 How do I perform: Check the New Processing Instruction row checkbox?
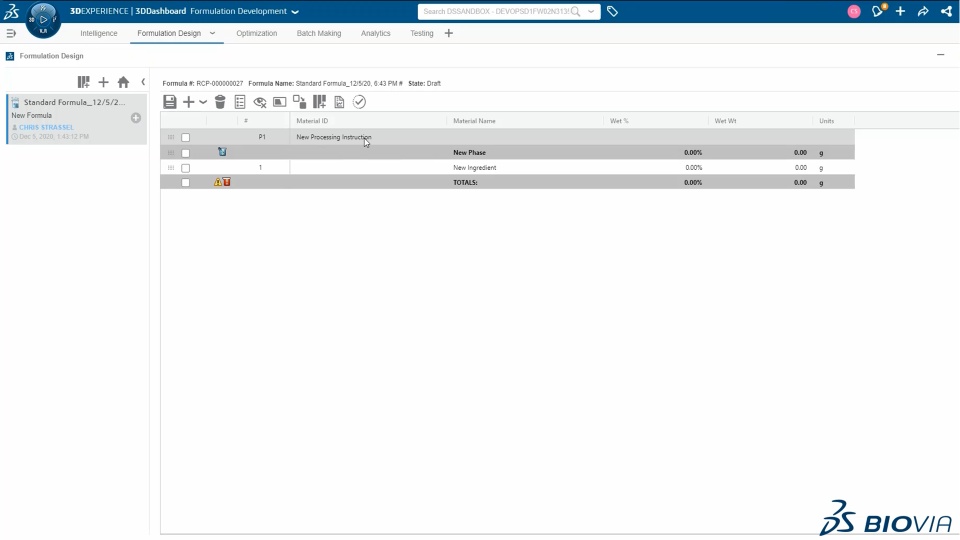[186, 138]
